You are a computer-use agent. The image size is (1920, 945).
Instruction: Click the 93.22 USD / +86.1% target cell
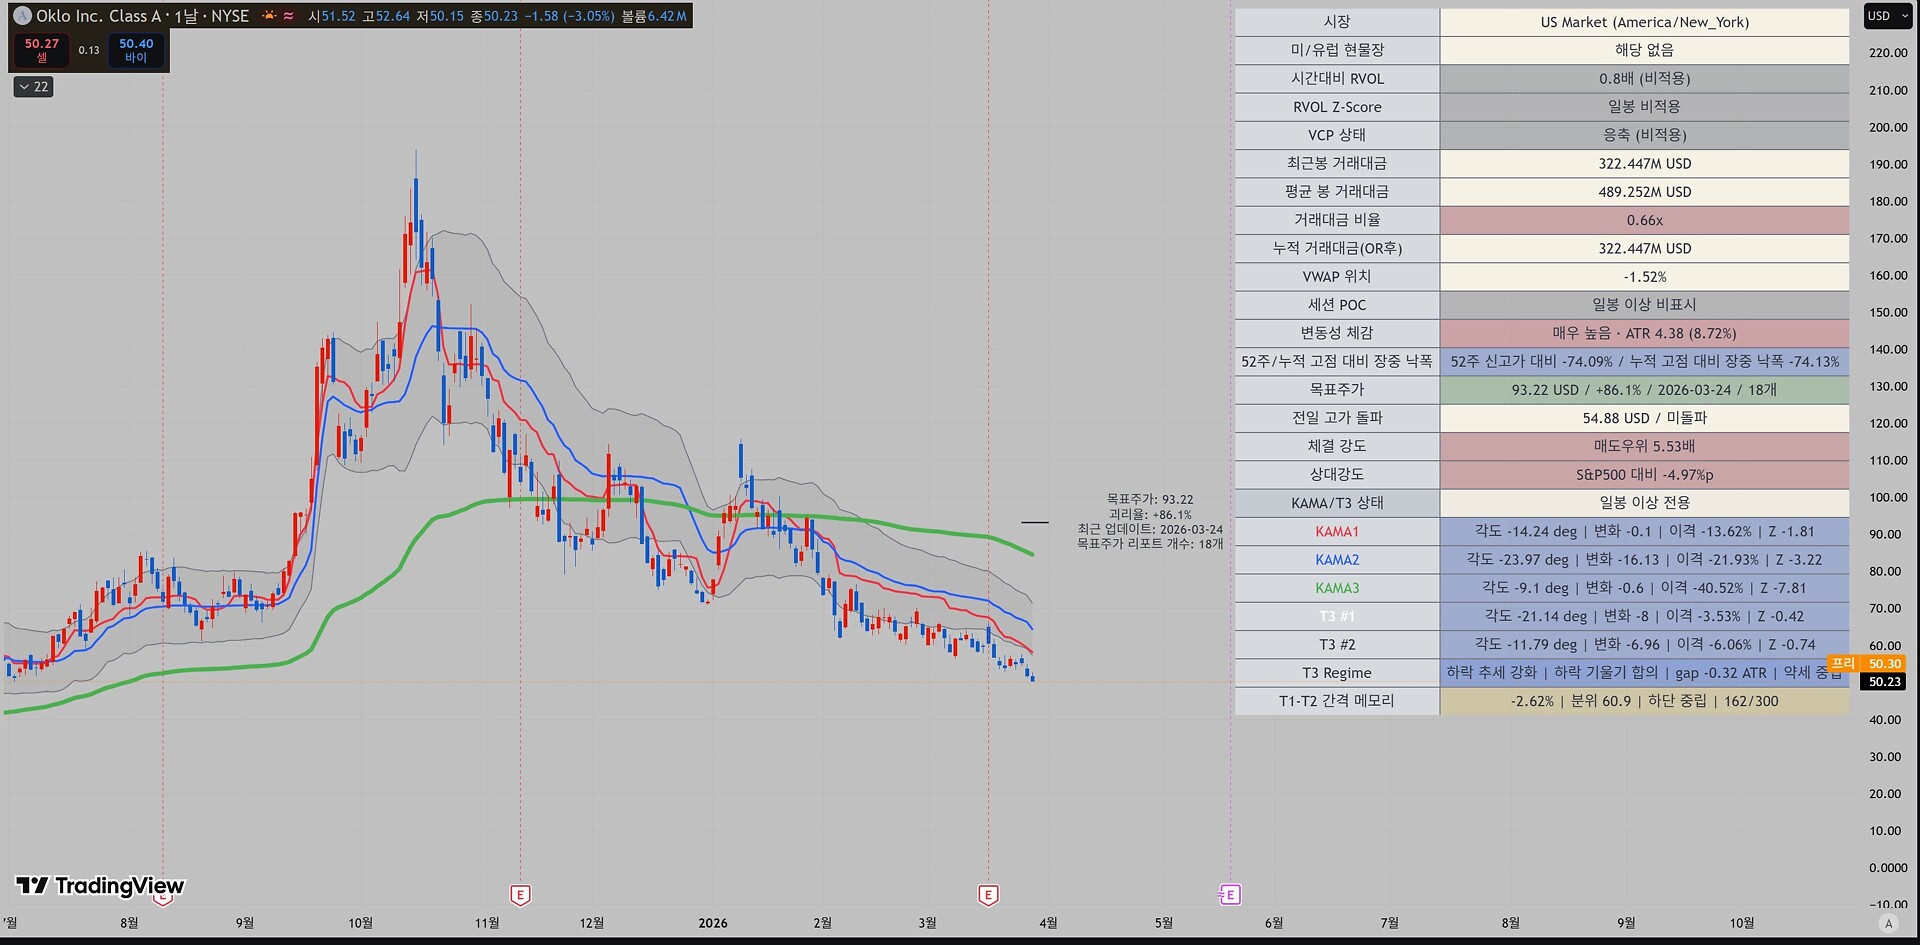1644,389
